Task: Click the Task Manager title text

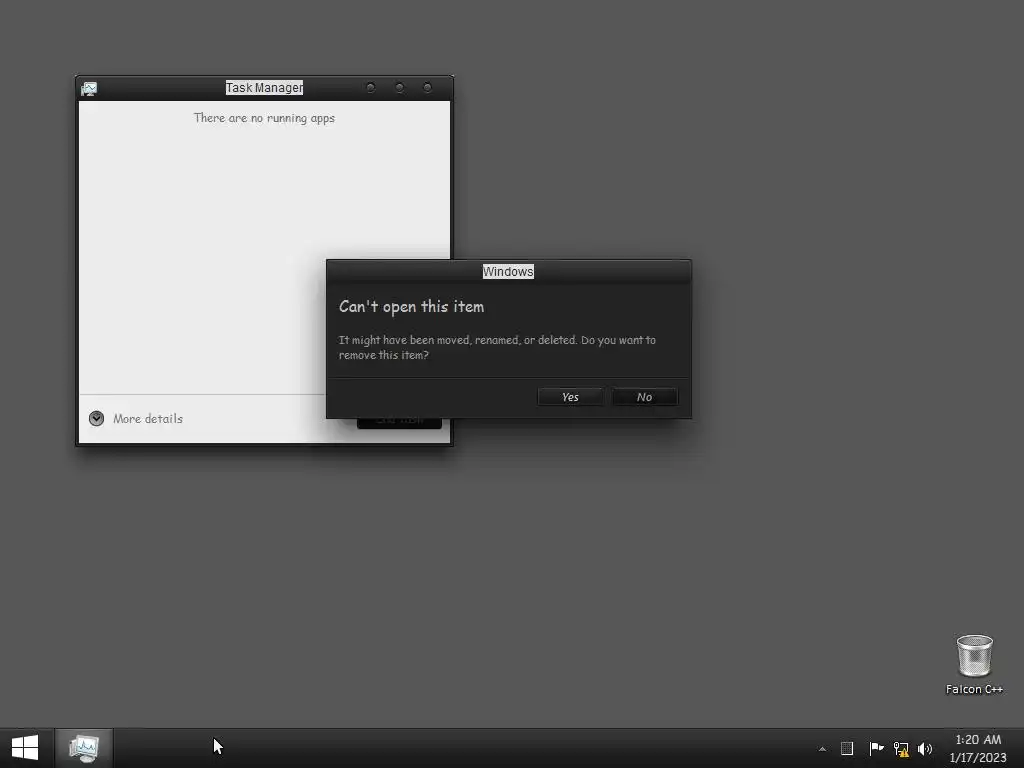Action: click(x=264, y=88)
